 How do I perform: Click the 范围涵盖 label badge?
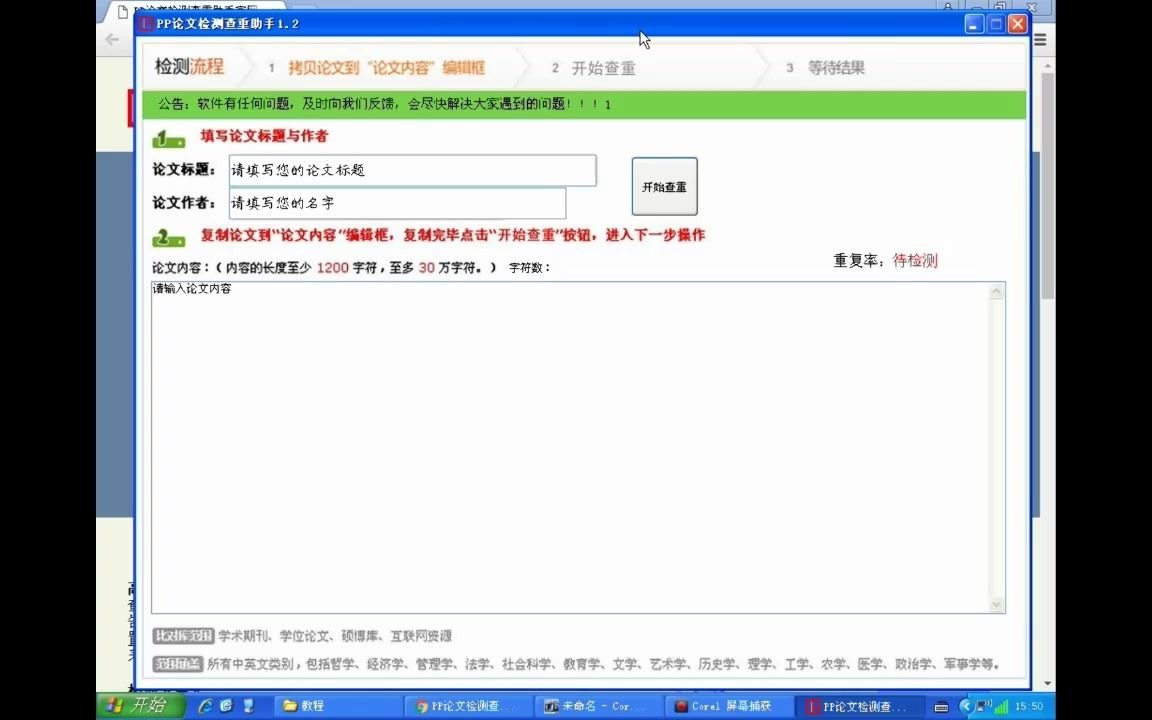(x=177, y=663)
